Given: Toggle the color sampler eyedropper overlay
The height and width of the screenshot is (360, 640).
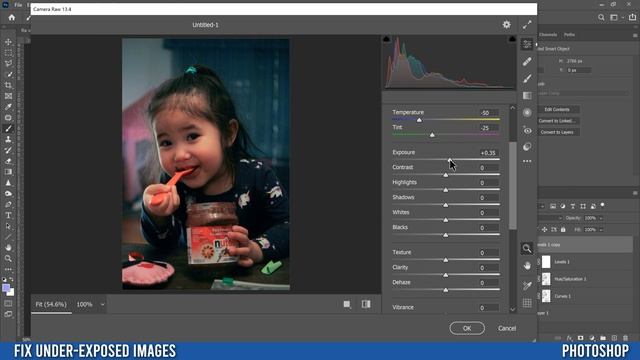Looking at the screenshot, I should pyautogui.click(x=527, y=285).
